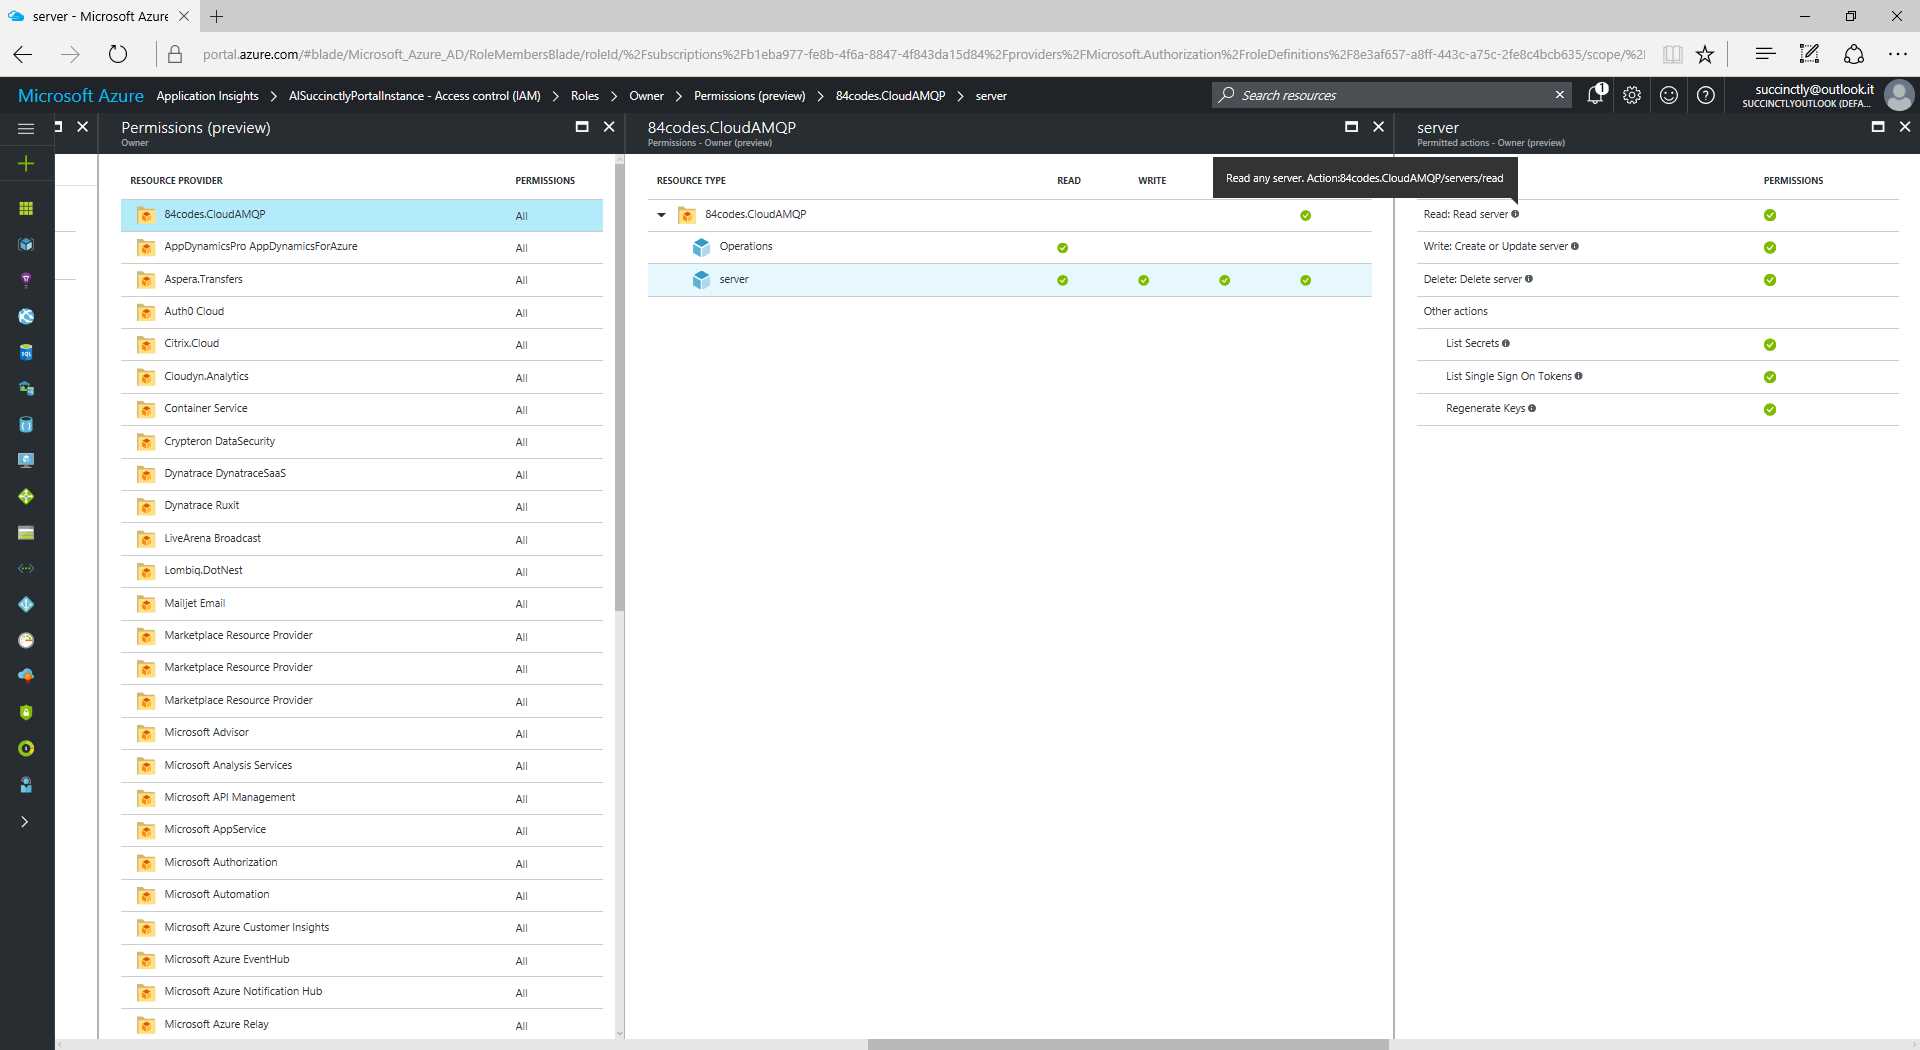Click info icon beside List Single Sign On Tokens
Image resolution: width=1920 pixels, height=1050 pixels.
1579,376
